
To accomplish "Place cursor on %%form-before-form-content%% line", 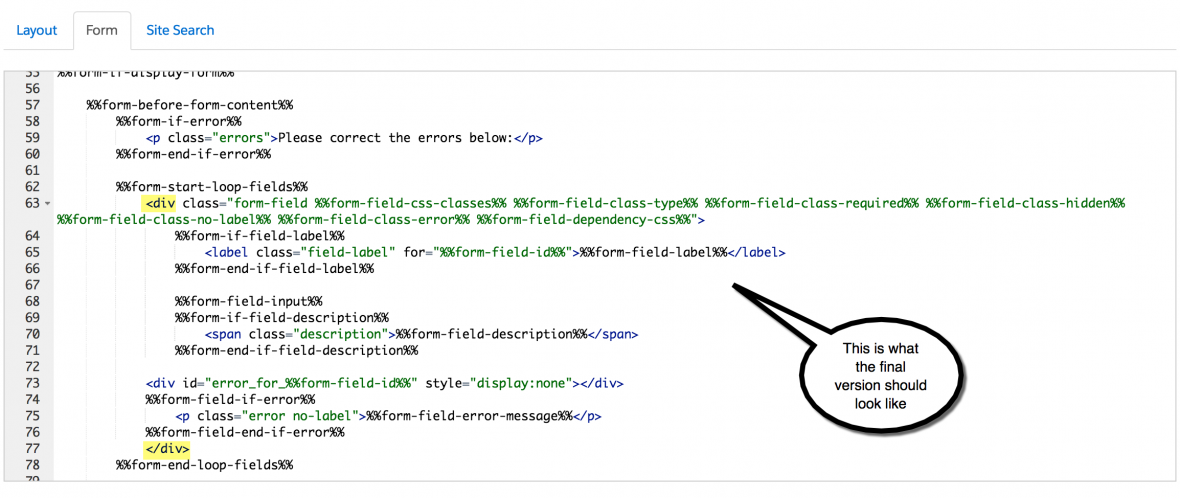I will (190, 105).
